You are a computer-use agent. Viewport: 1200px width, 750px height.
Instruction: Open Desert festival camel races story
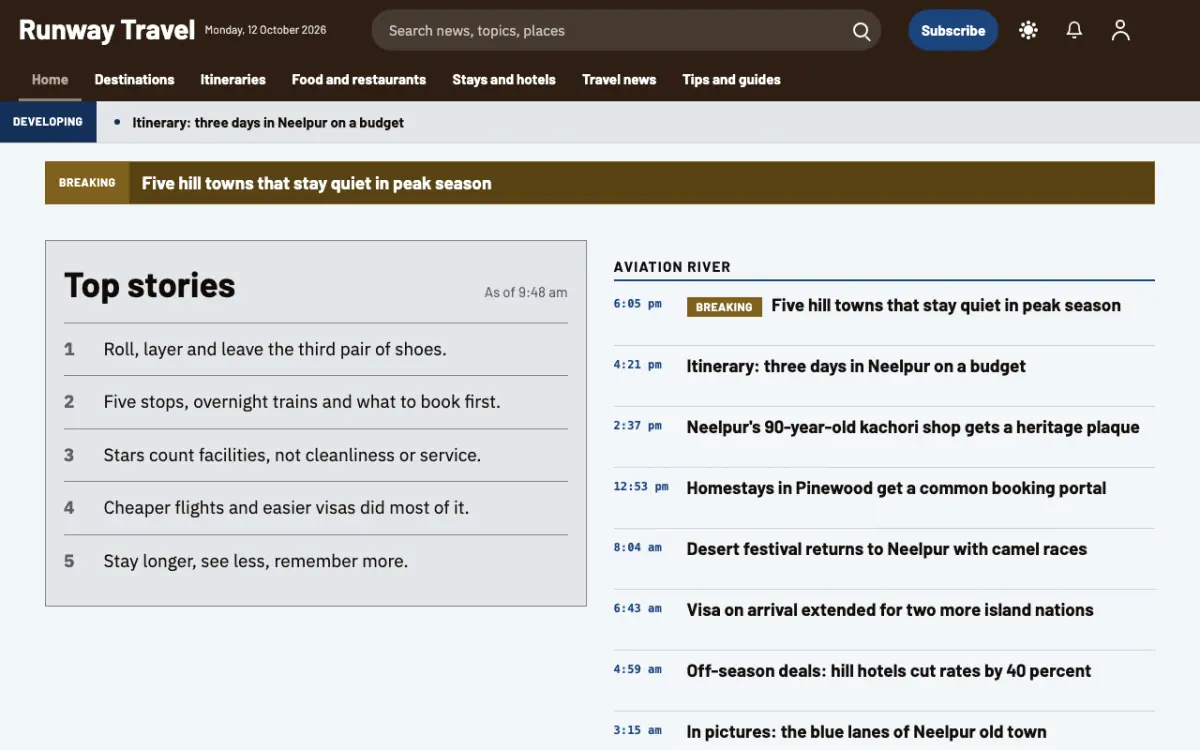click(x=886, y=550)
